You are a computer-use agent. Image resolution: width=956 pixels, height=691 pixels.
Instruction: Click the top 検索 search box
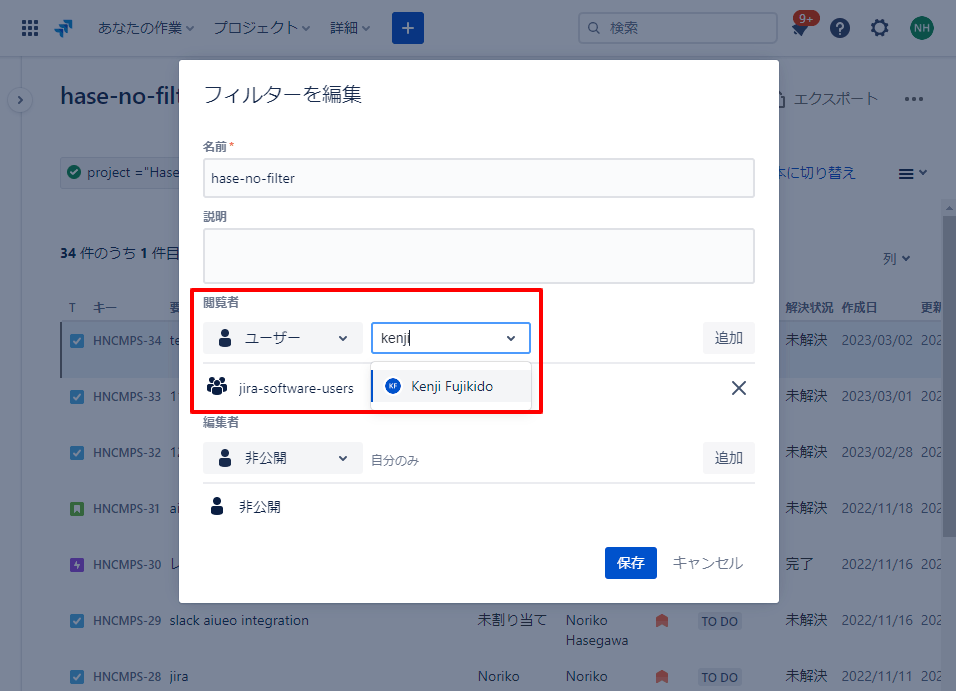[677, 28]
